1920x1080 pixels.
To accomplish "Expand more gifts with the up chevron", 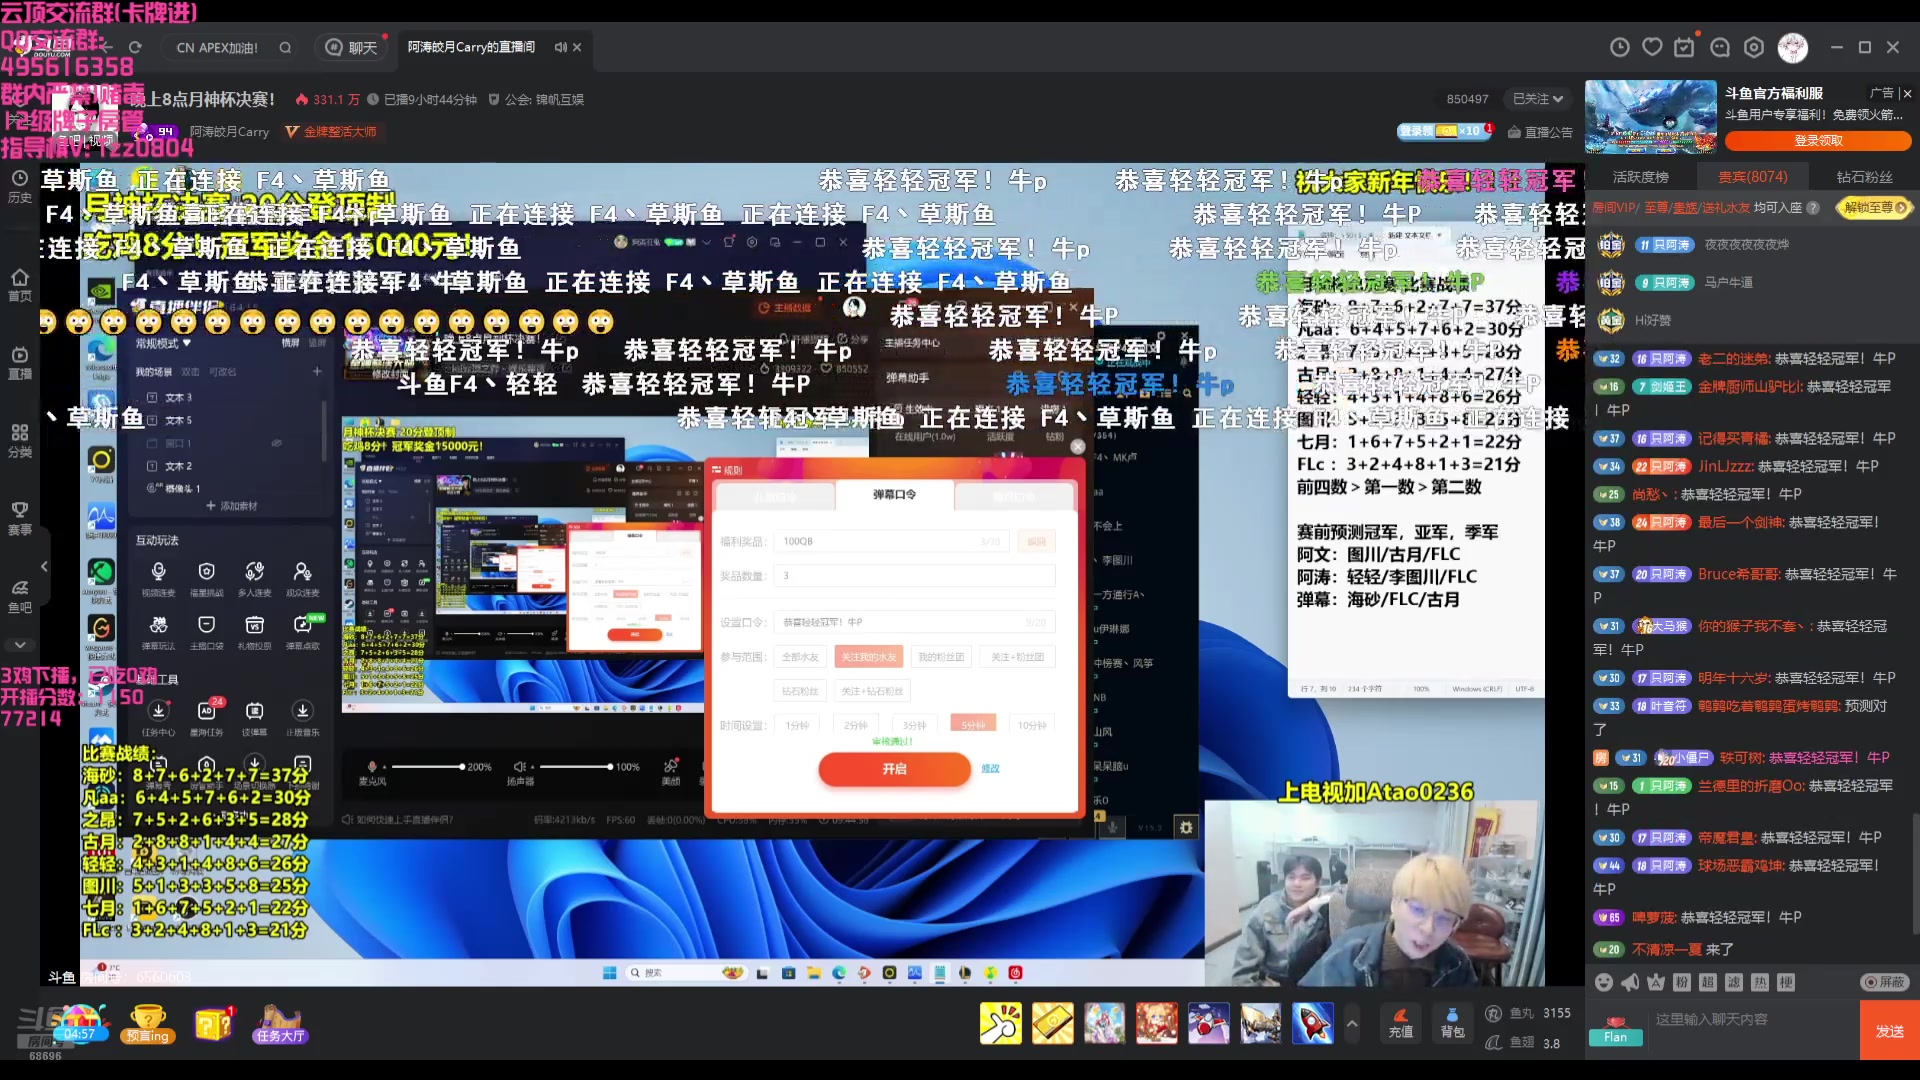I will [1352, 1023].
